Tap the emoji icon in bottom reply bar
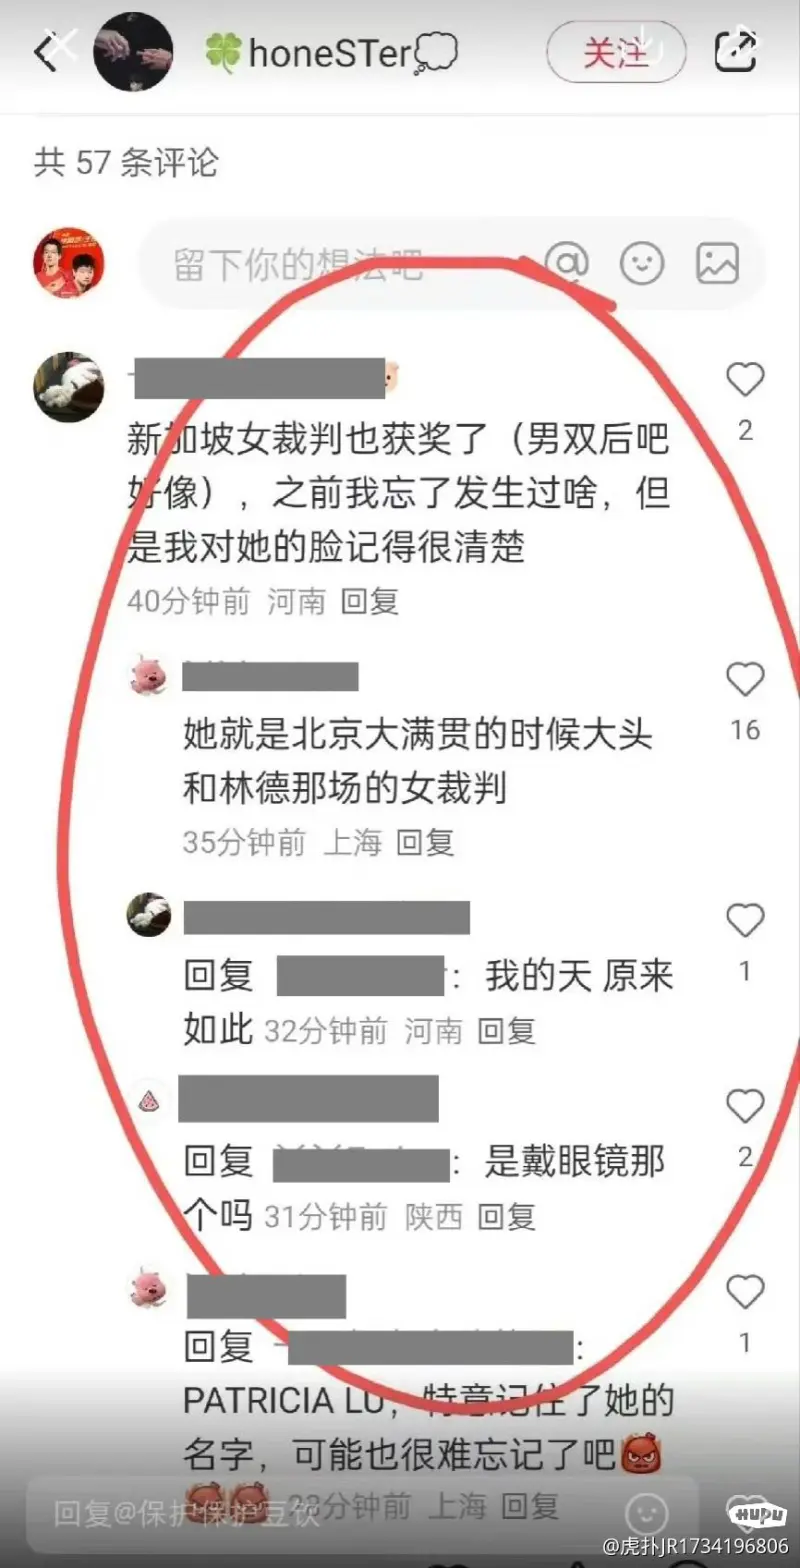Screen dimensions: 800x1568 [x=647, y=1510]
